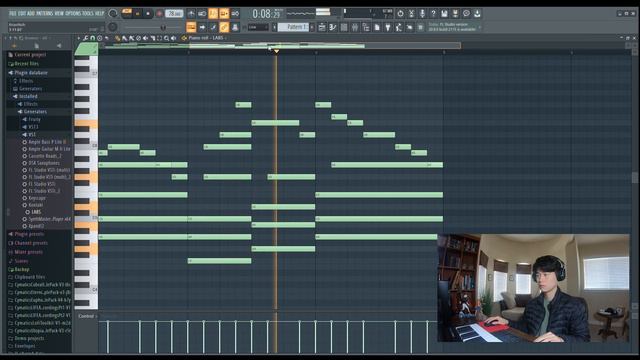Open the EDIT menu
Image resolution: width=640 pixels, height=360 pixels.
[22, 13]
